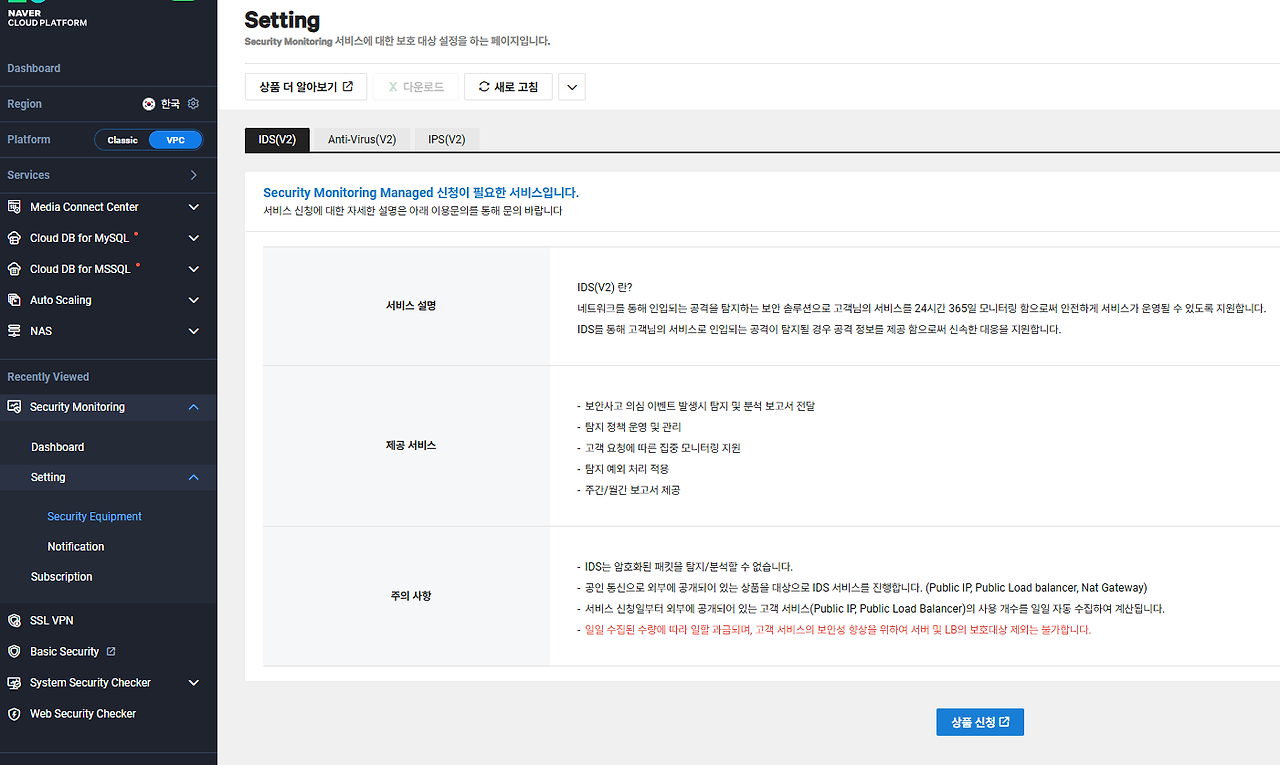Click the Media Connect Center icon

[14, 207]
